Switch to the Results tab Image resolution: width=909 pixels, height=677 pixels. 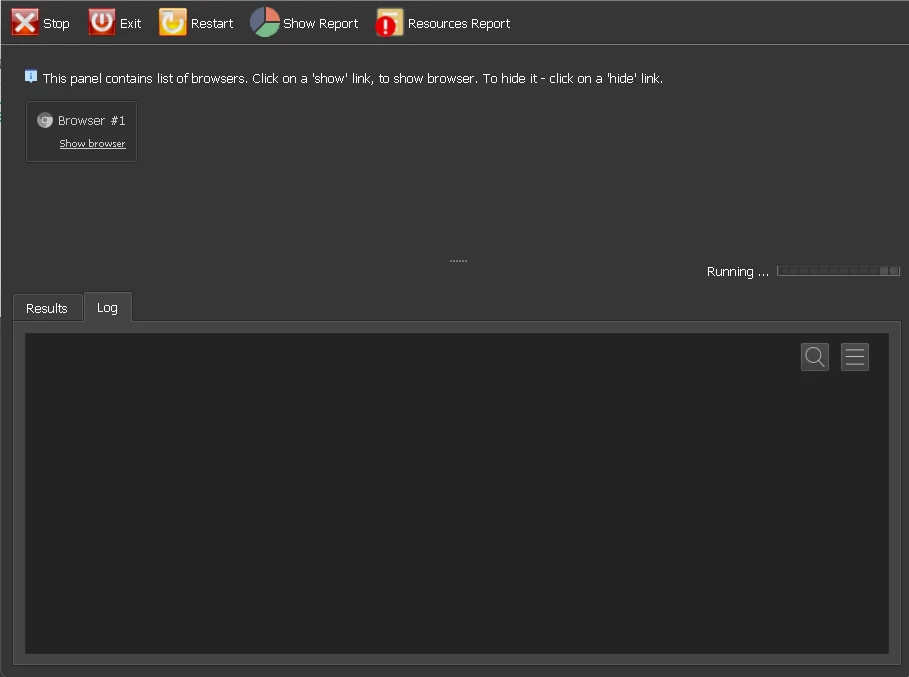(x=47, y=308)
